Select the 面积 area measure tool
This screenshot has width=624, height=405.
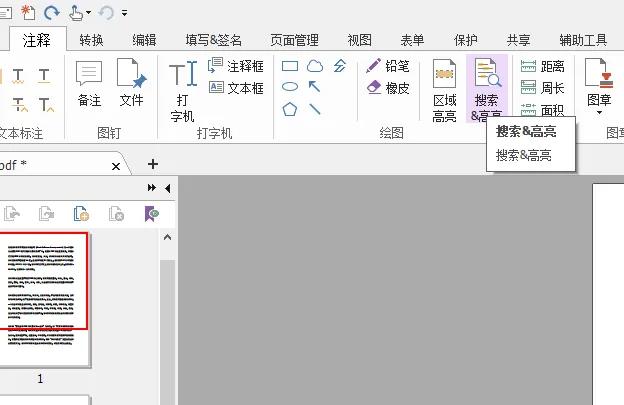click(542, 110)
